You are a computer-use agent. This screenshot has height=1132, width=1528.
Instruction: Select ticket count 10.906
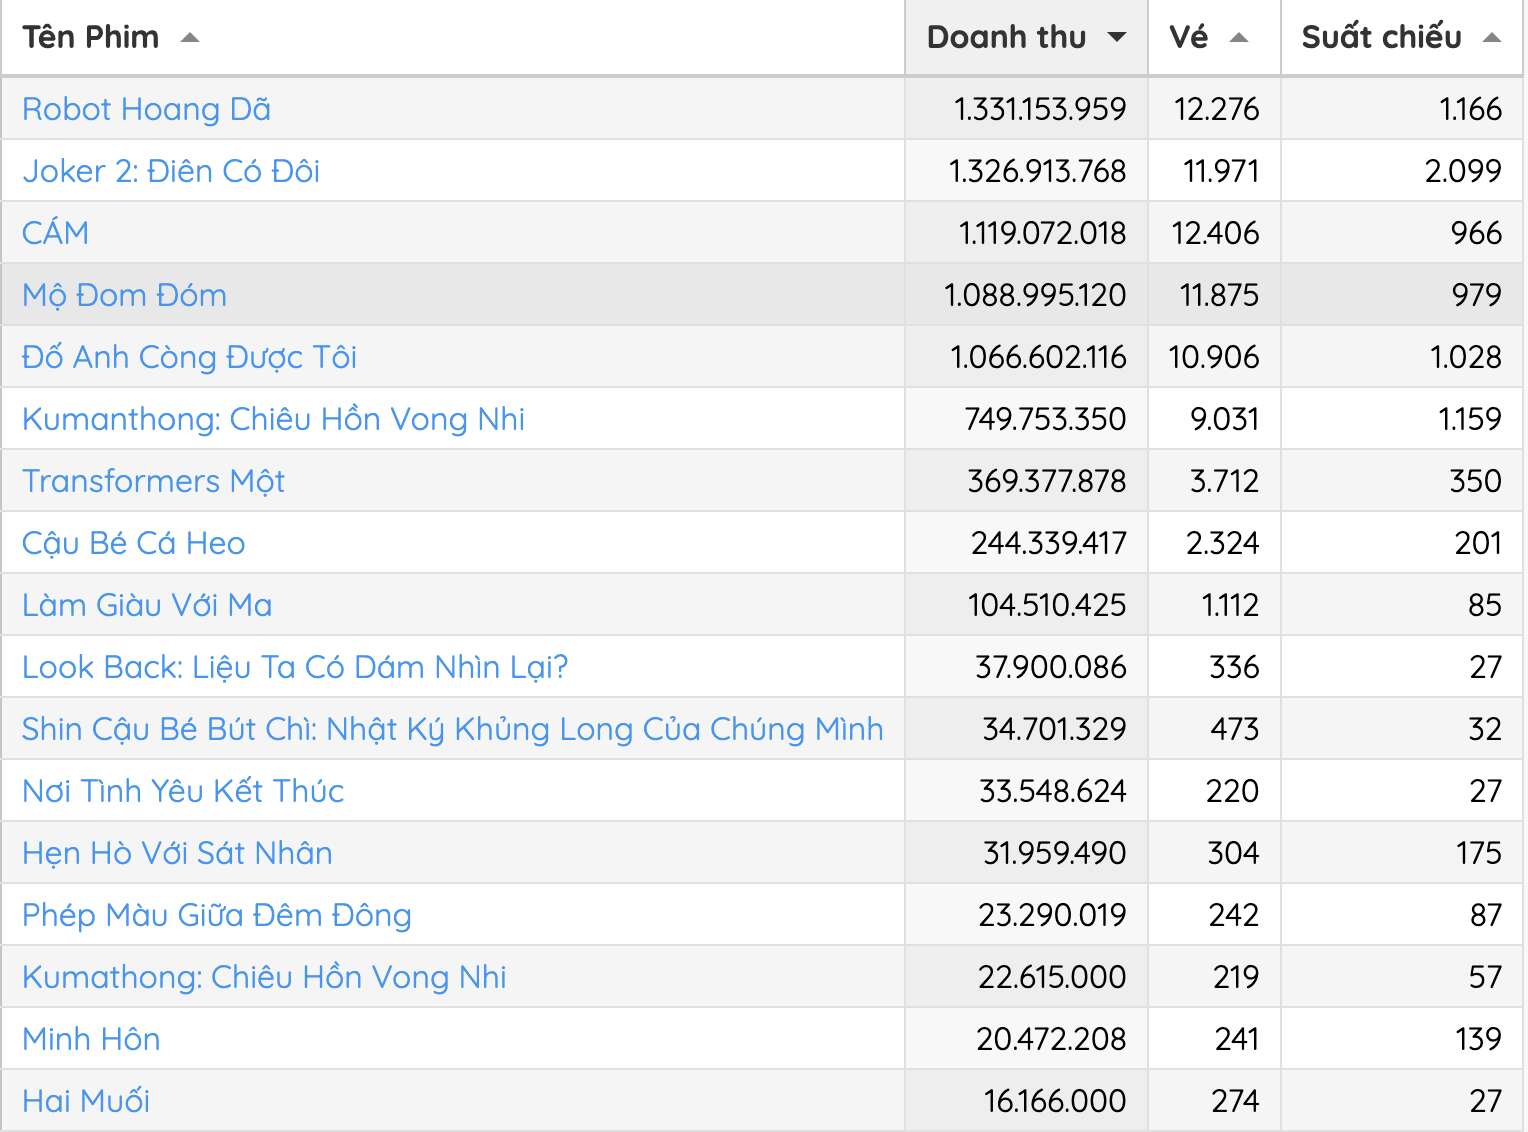pyautogui.click(x=1214, y=357)
